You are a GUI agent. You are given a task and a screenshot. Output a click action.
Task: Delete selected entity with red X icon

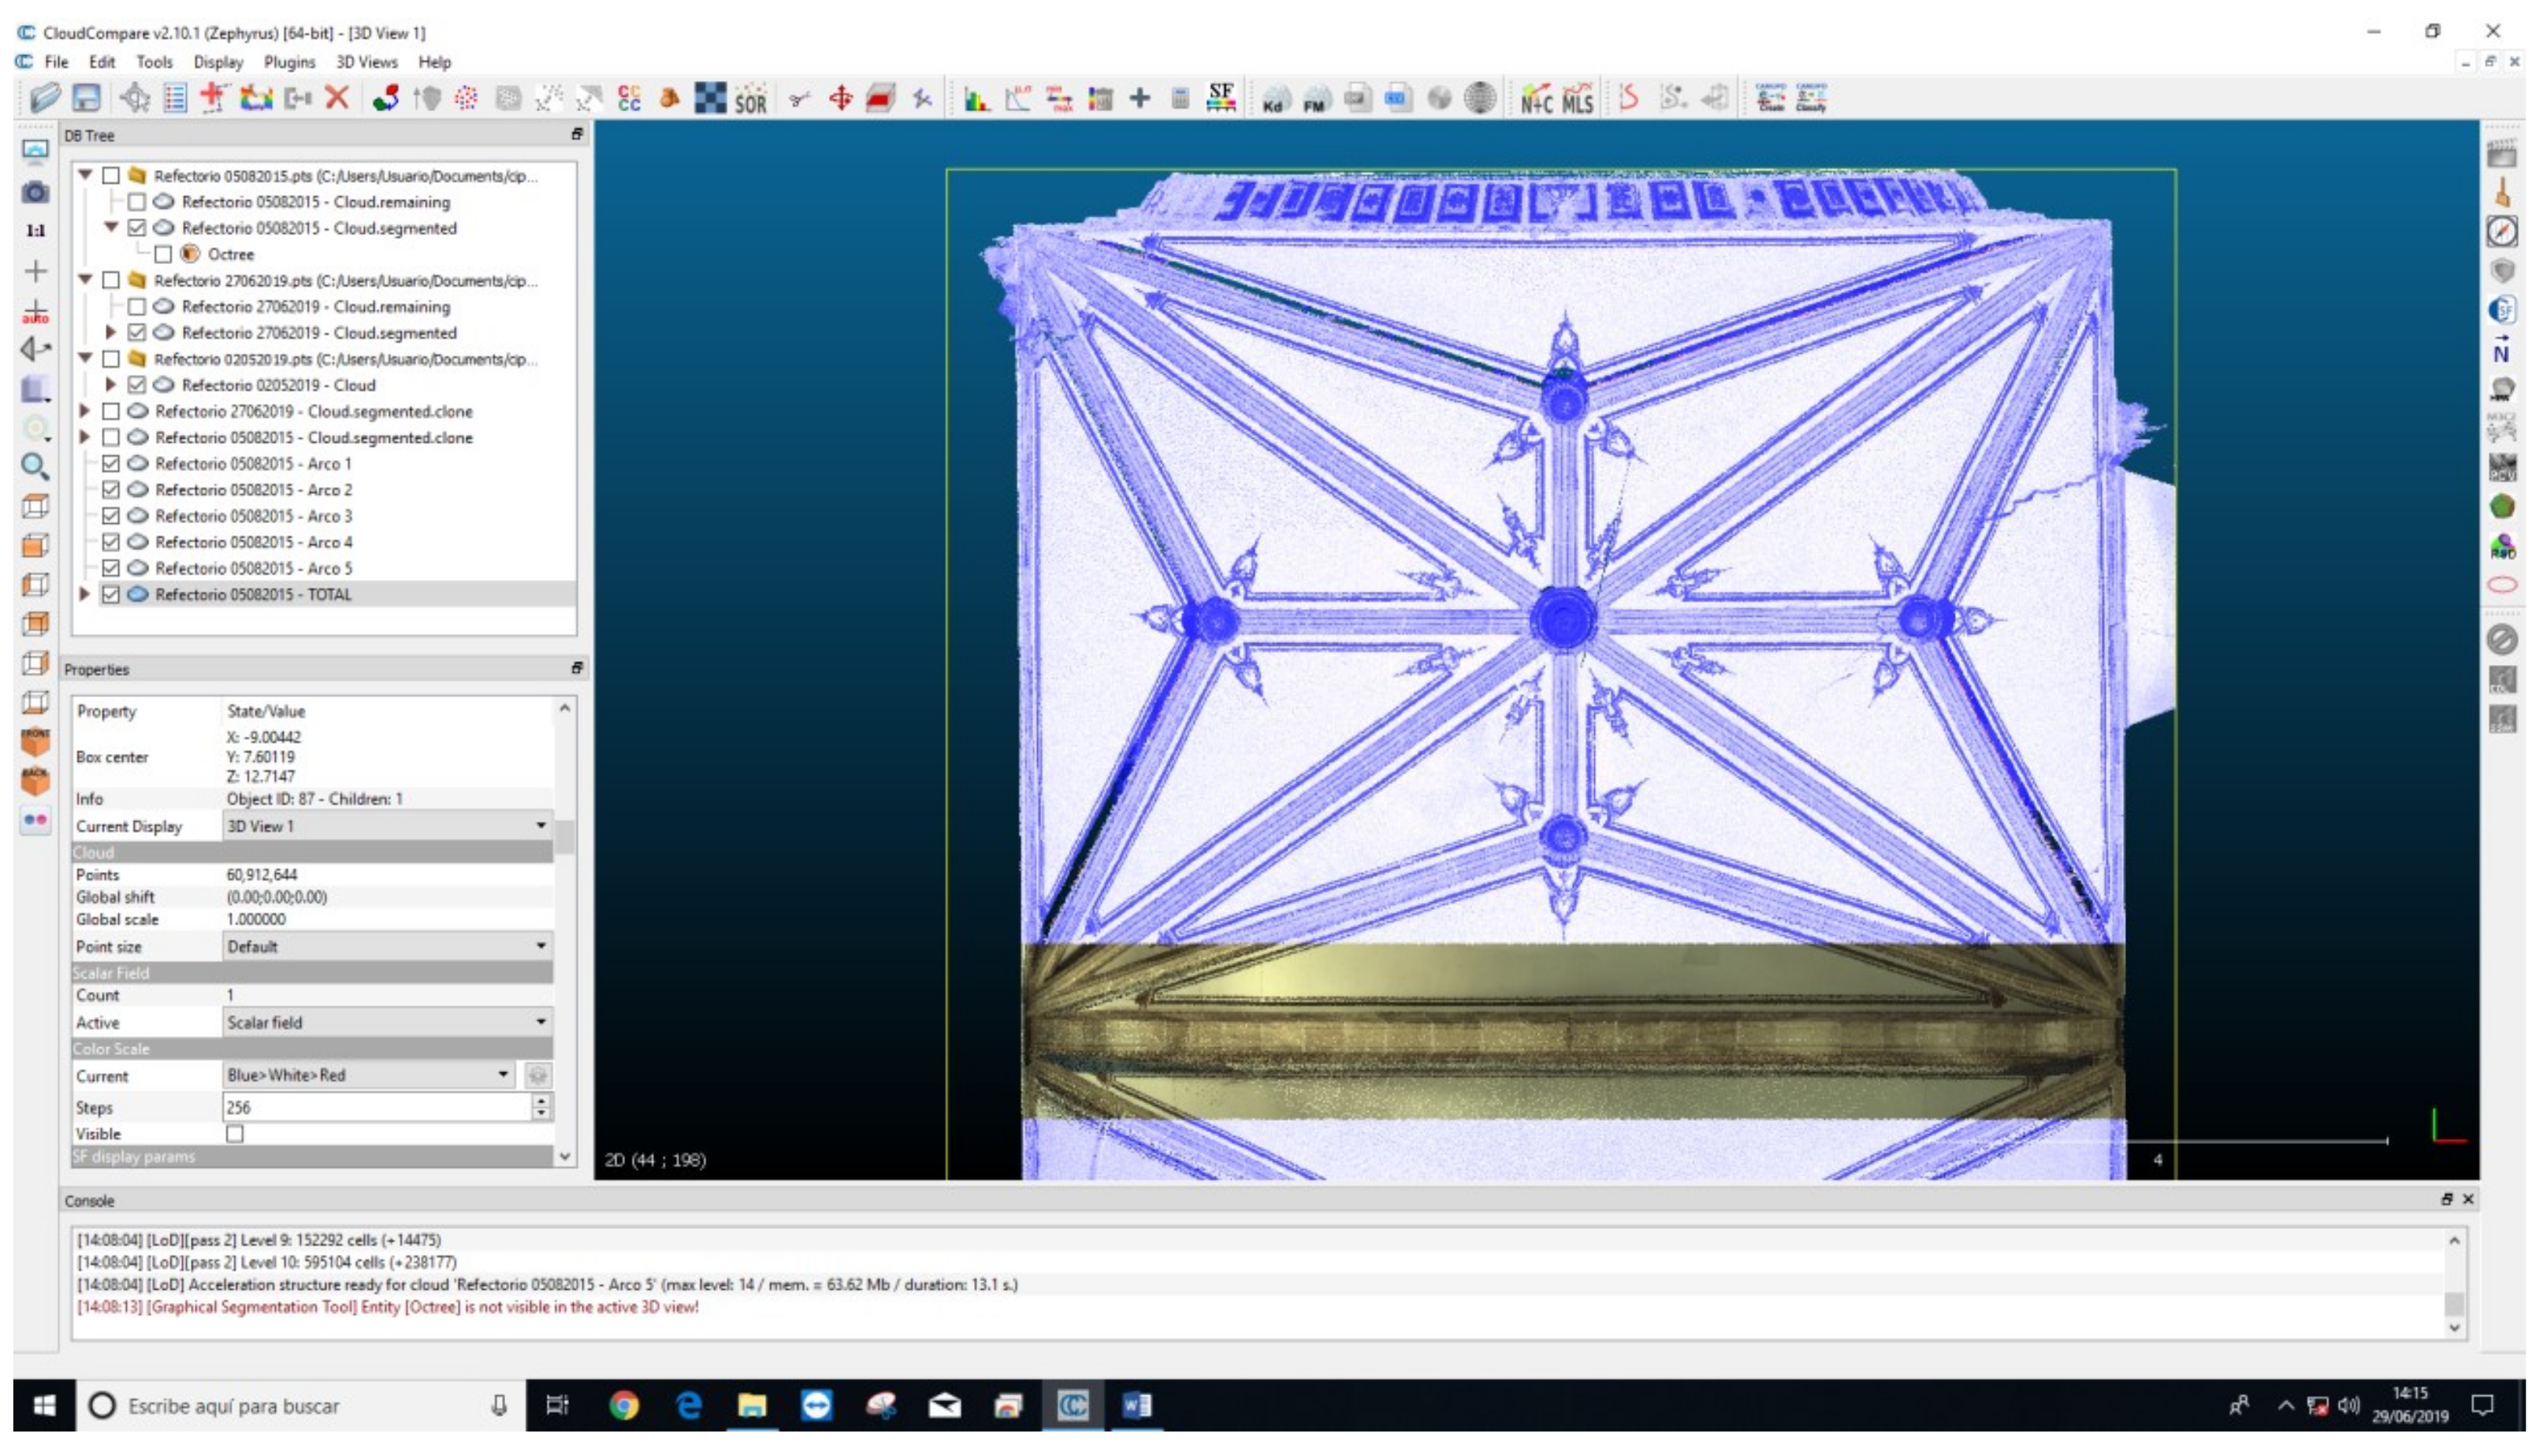[x=338, y=98]
